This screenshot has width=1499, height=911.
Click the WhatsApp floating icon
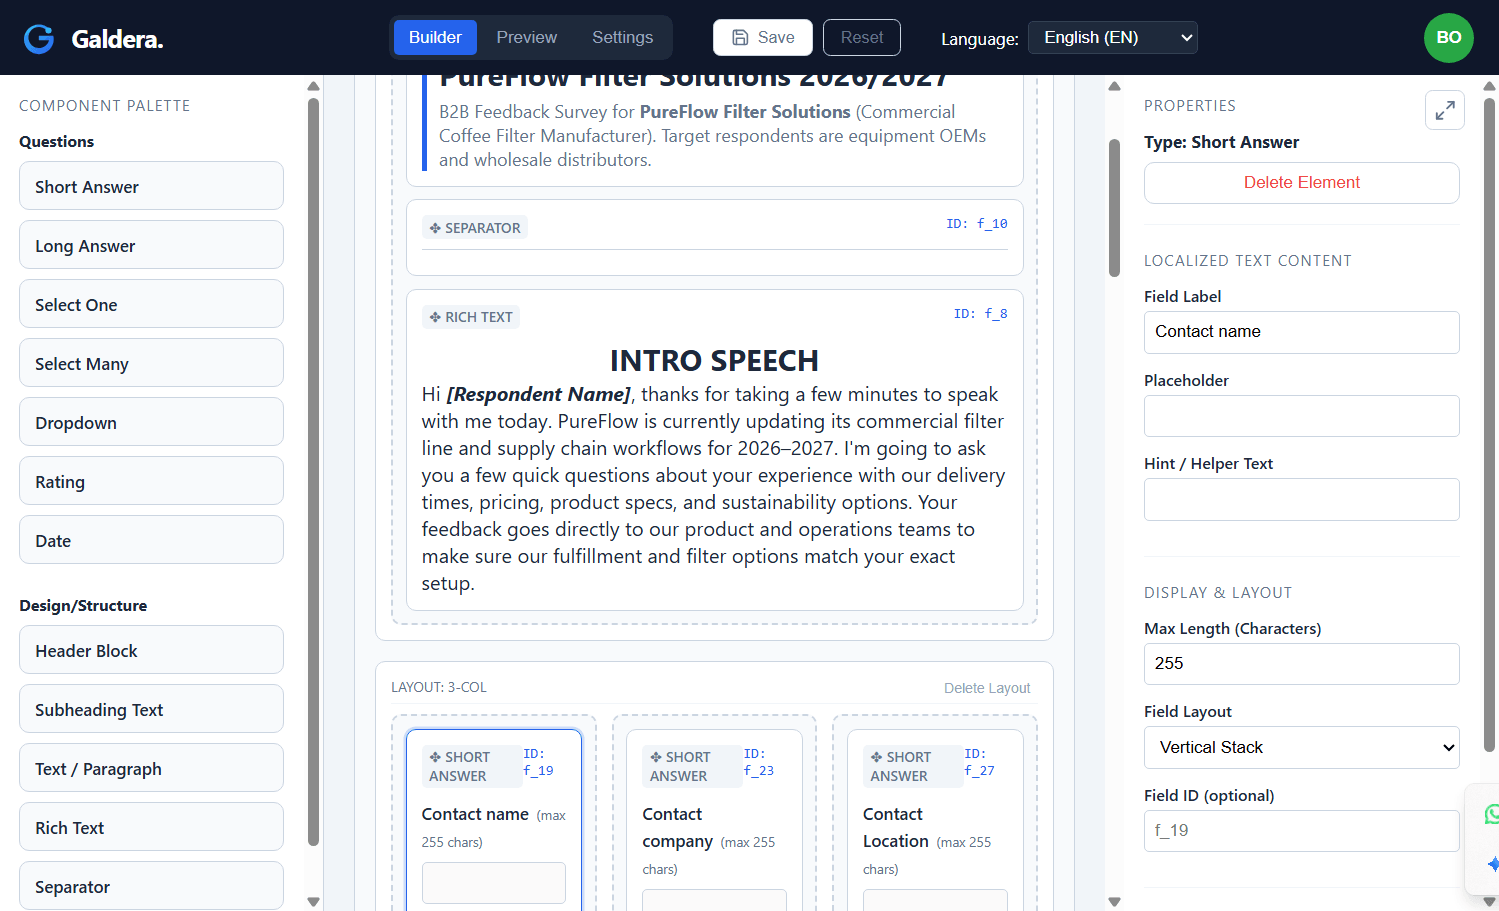[1490, 813]
